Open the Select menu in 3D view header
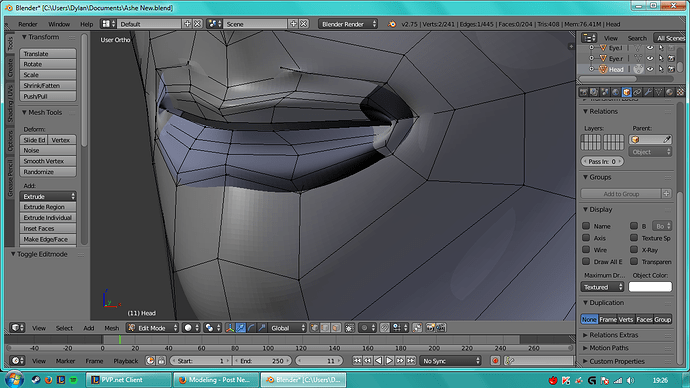The height and width of the screenshot is (388, 690). pos(64,328)
